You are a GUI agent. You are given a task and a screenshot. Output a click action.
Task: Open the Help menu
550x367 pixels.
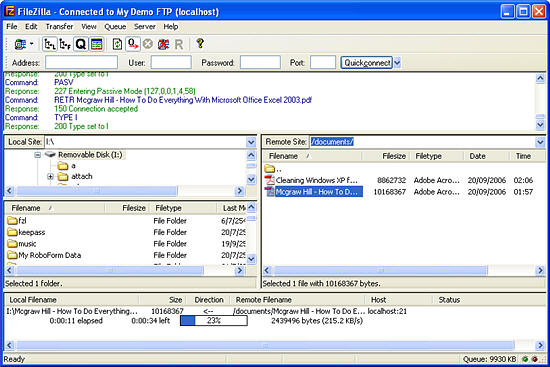point(171,27)
